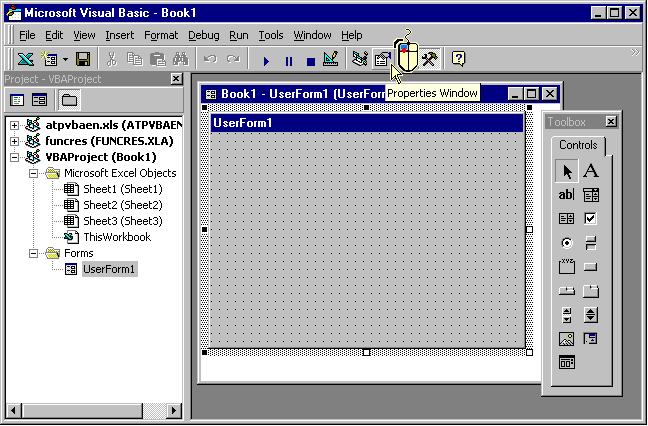
Task: Close the Project - VBAProject panel
Action: (x=176, y=79)
